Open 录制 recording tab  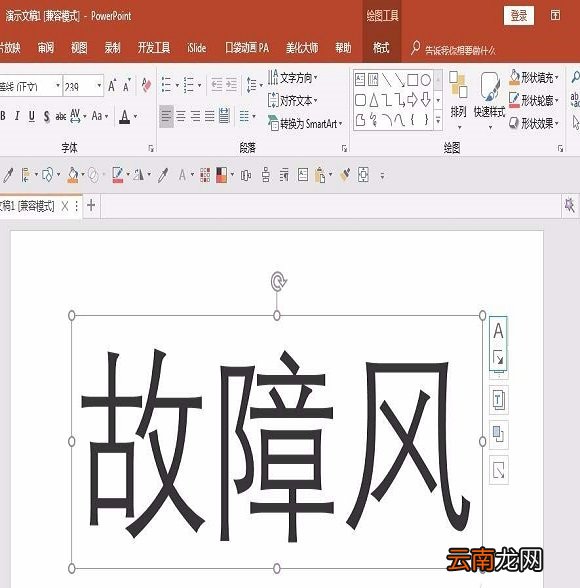[112, 48]
